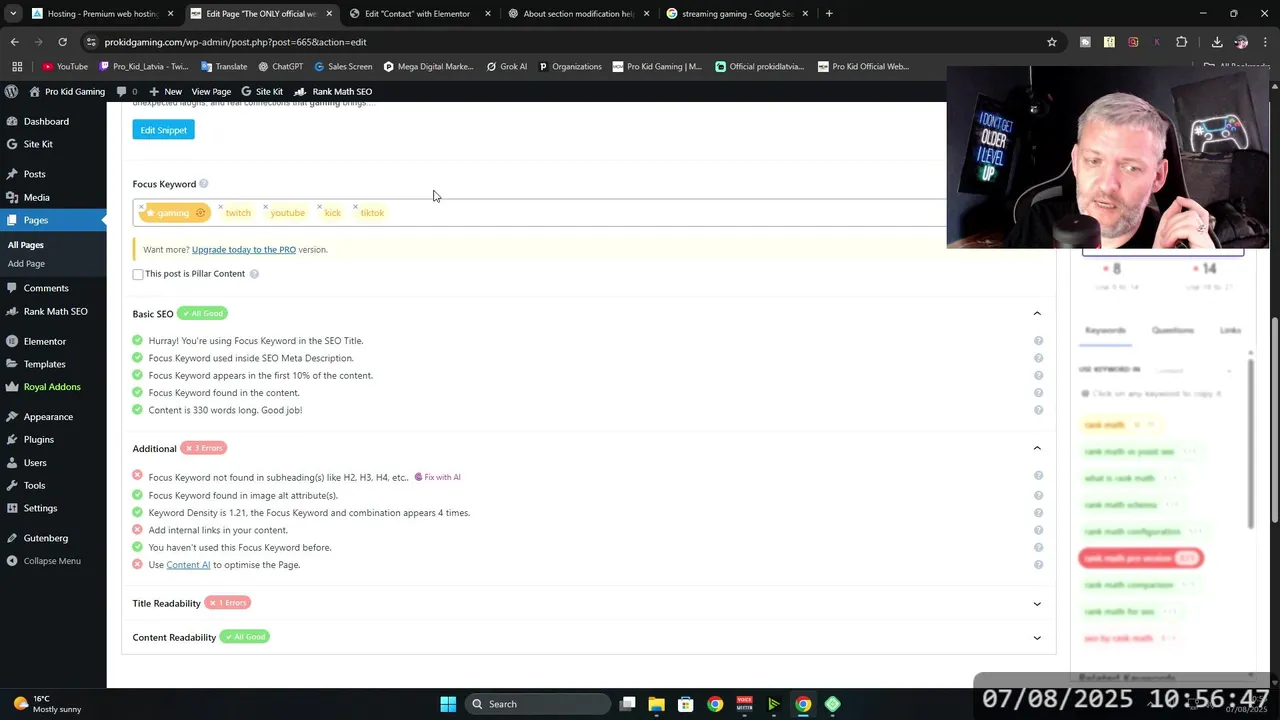The height and width of the screenshot is (720, 1280).
Task: Remove the tiktok keyword tag
Action: coord(355,207)
